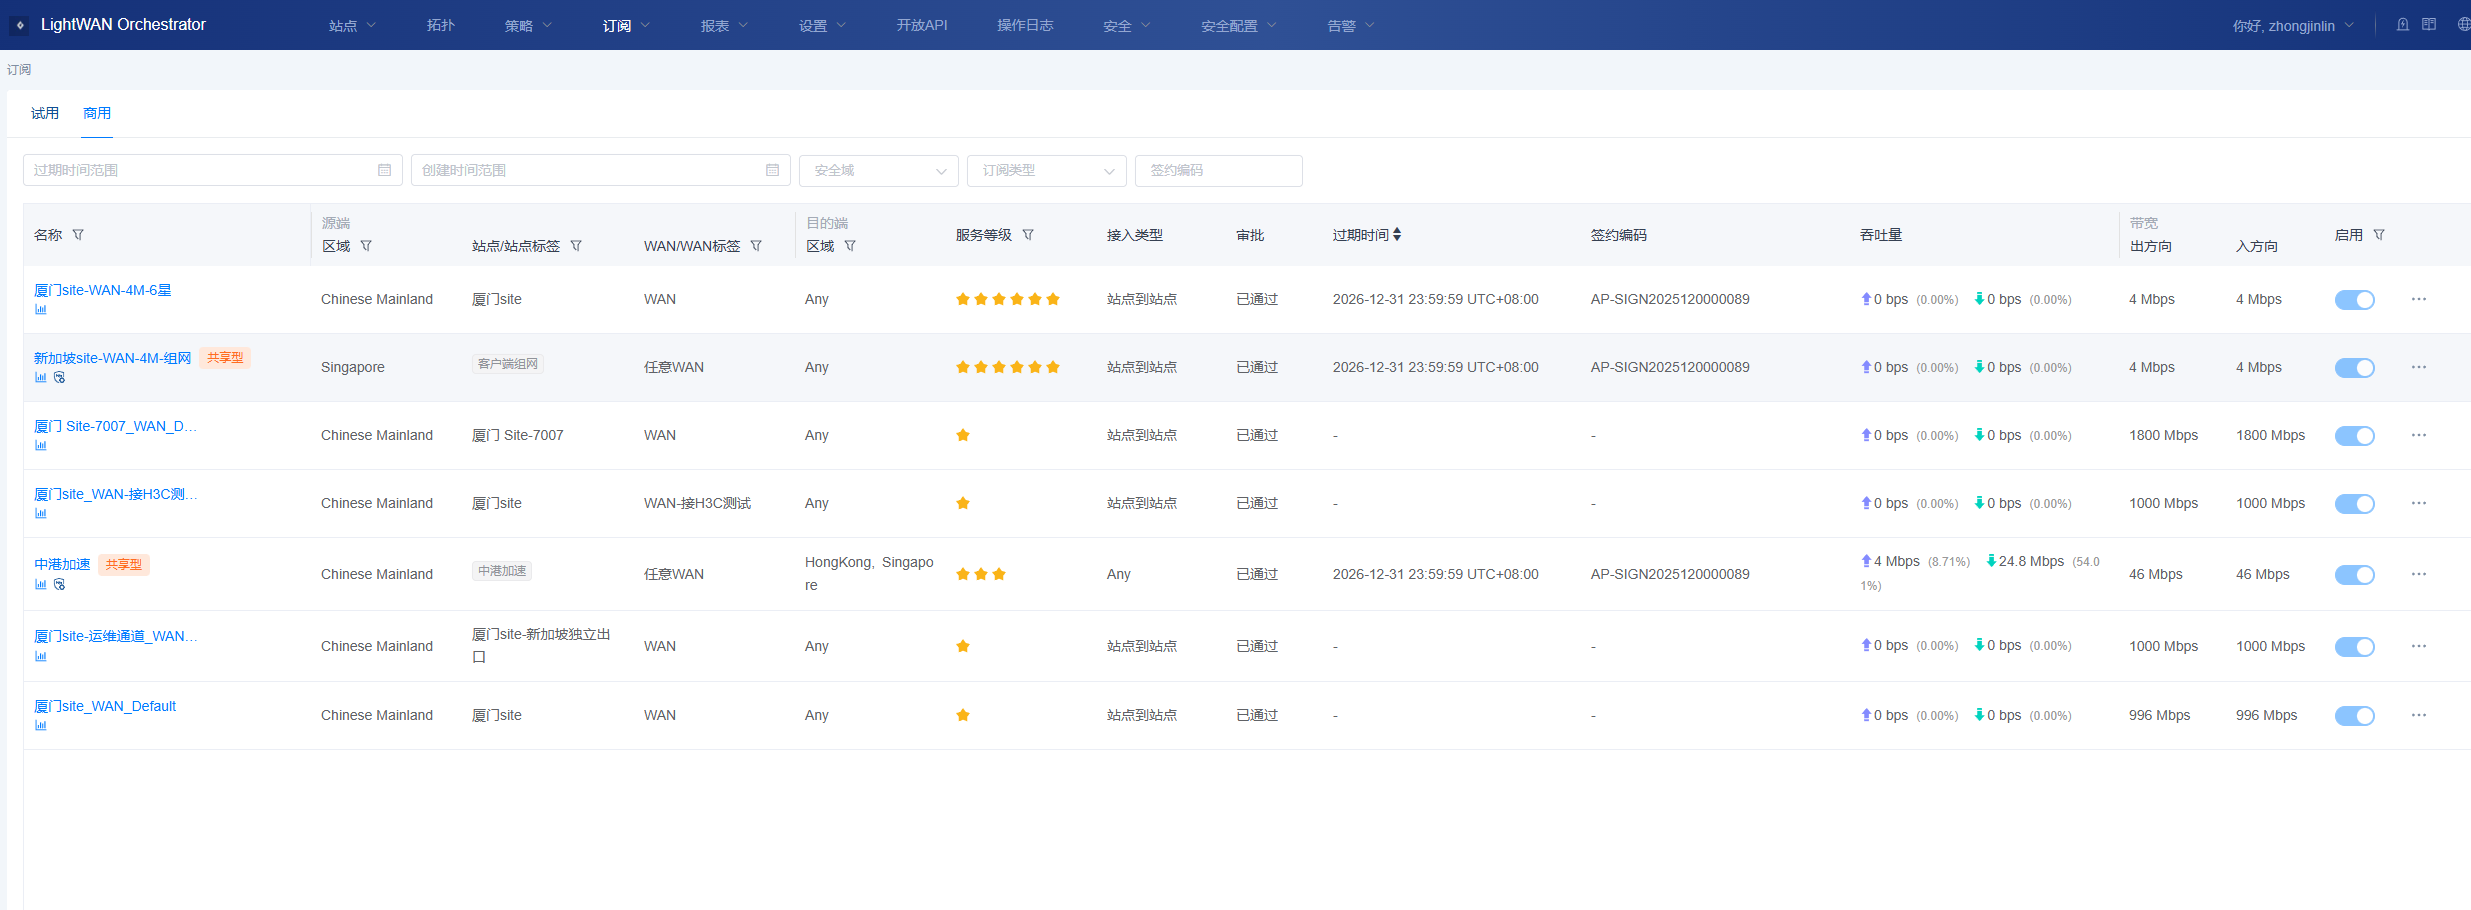Open the 厦门site_WAN_Default subscription link
The image size is (2471, 910).
105,706
